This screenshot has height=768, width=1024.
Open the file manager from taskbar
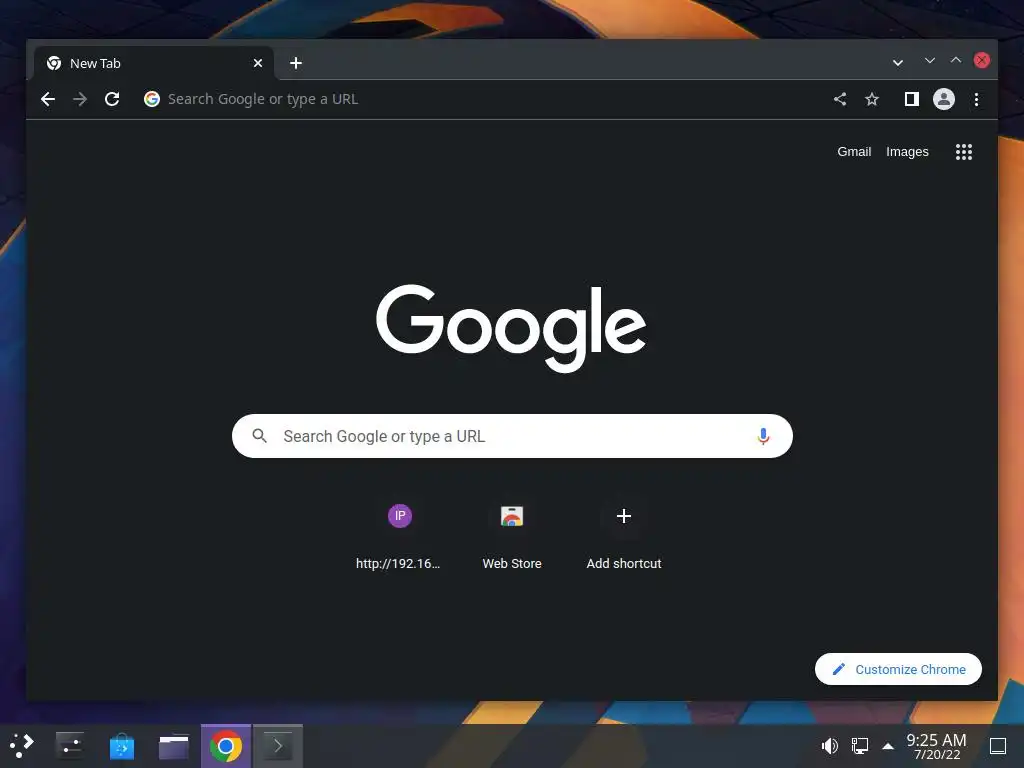pos(174,746)
